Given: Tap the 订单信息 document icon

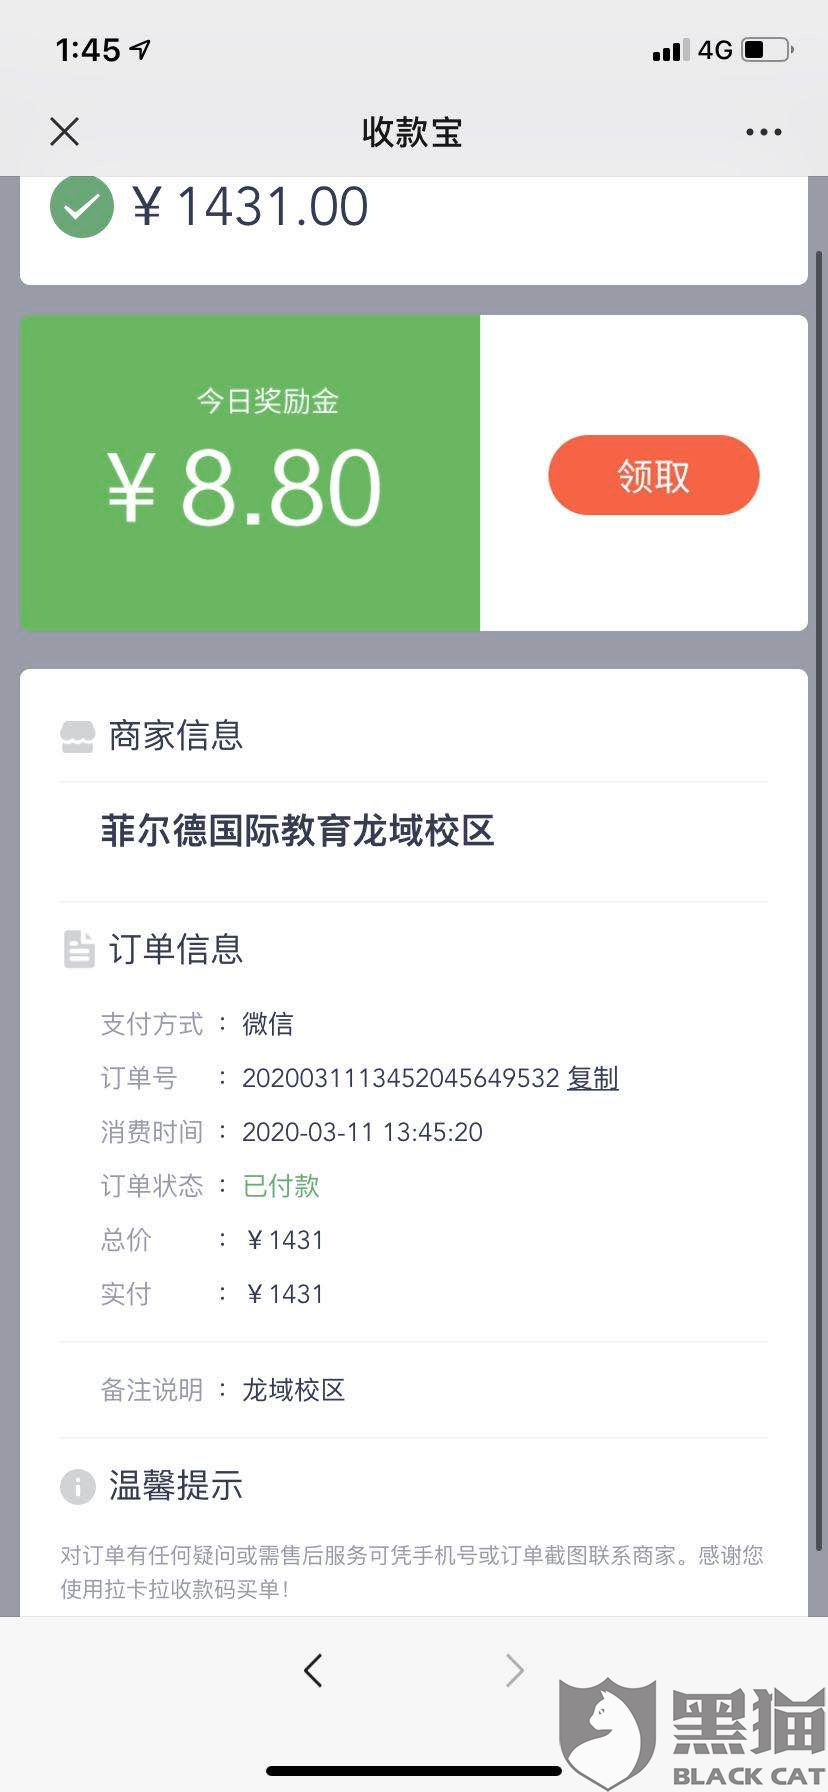Looking at the screenshot, I should pos(78,949).
